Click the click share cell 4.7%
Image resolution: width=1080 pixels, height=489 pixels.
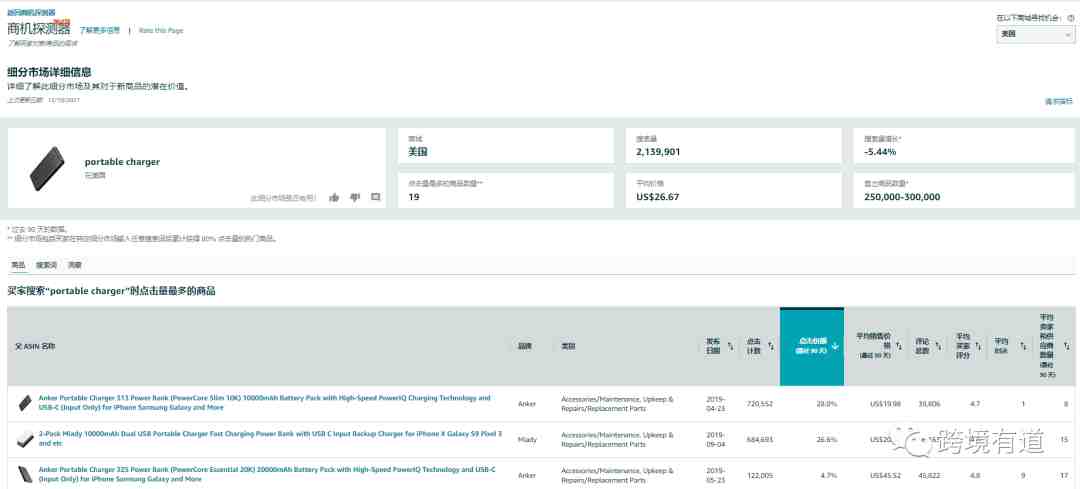[829, 475]
